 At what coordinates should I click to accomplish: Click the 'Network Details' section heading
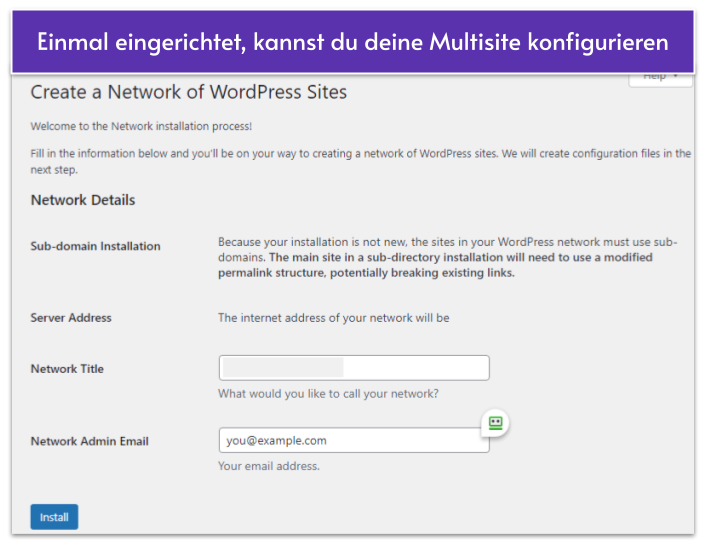click(x=83, y=200)
